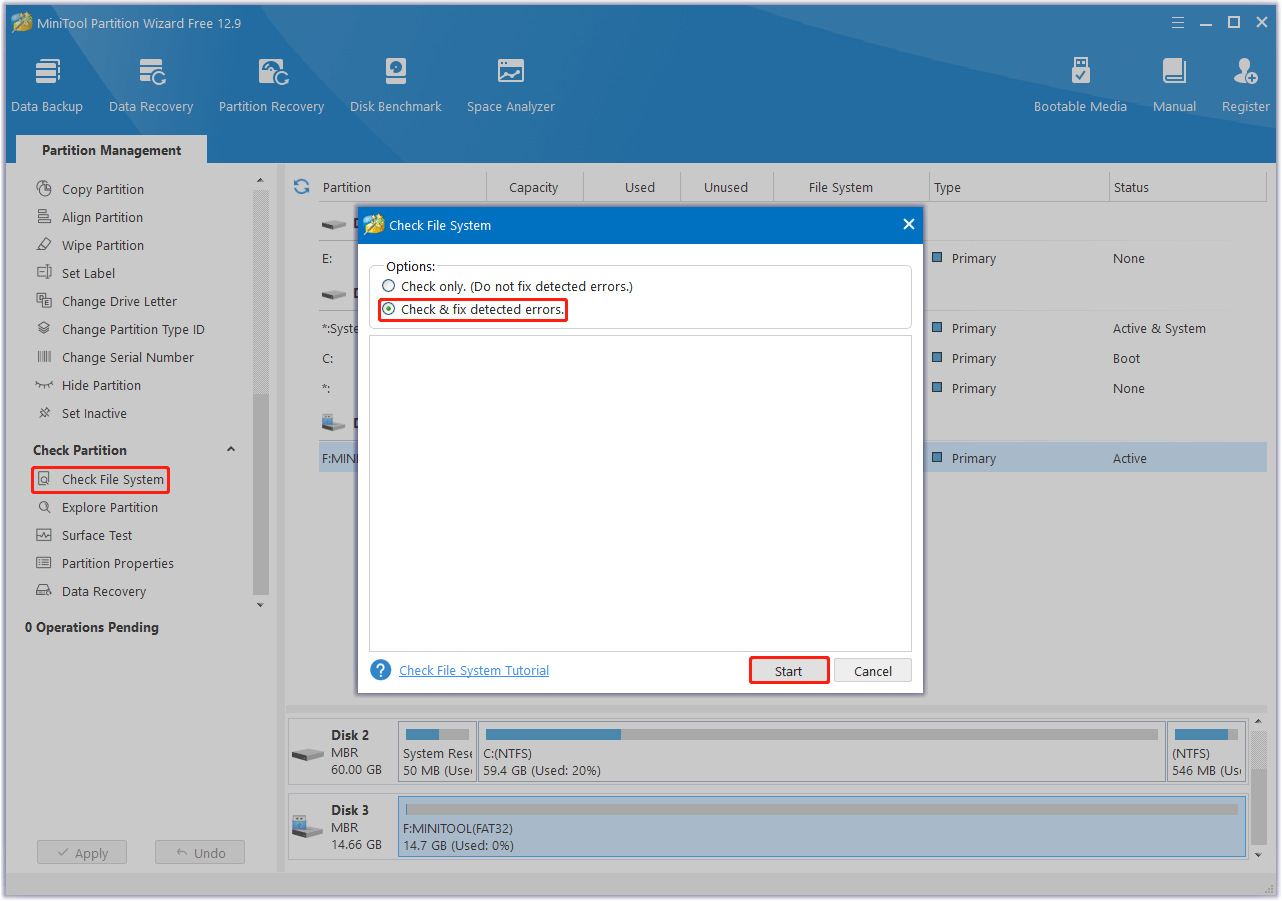Select the F:MINITOOL partition on Disk 3
Viewport: 1282px width, 901px height.
click(x=820, y=827)
